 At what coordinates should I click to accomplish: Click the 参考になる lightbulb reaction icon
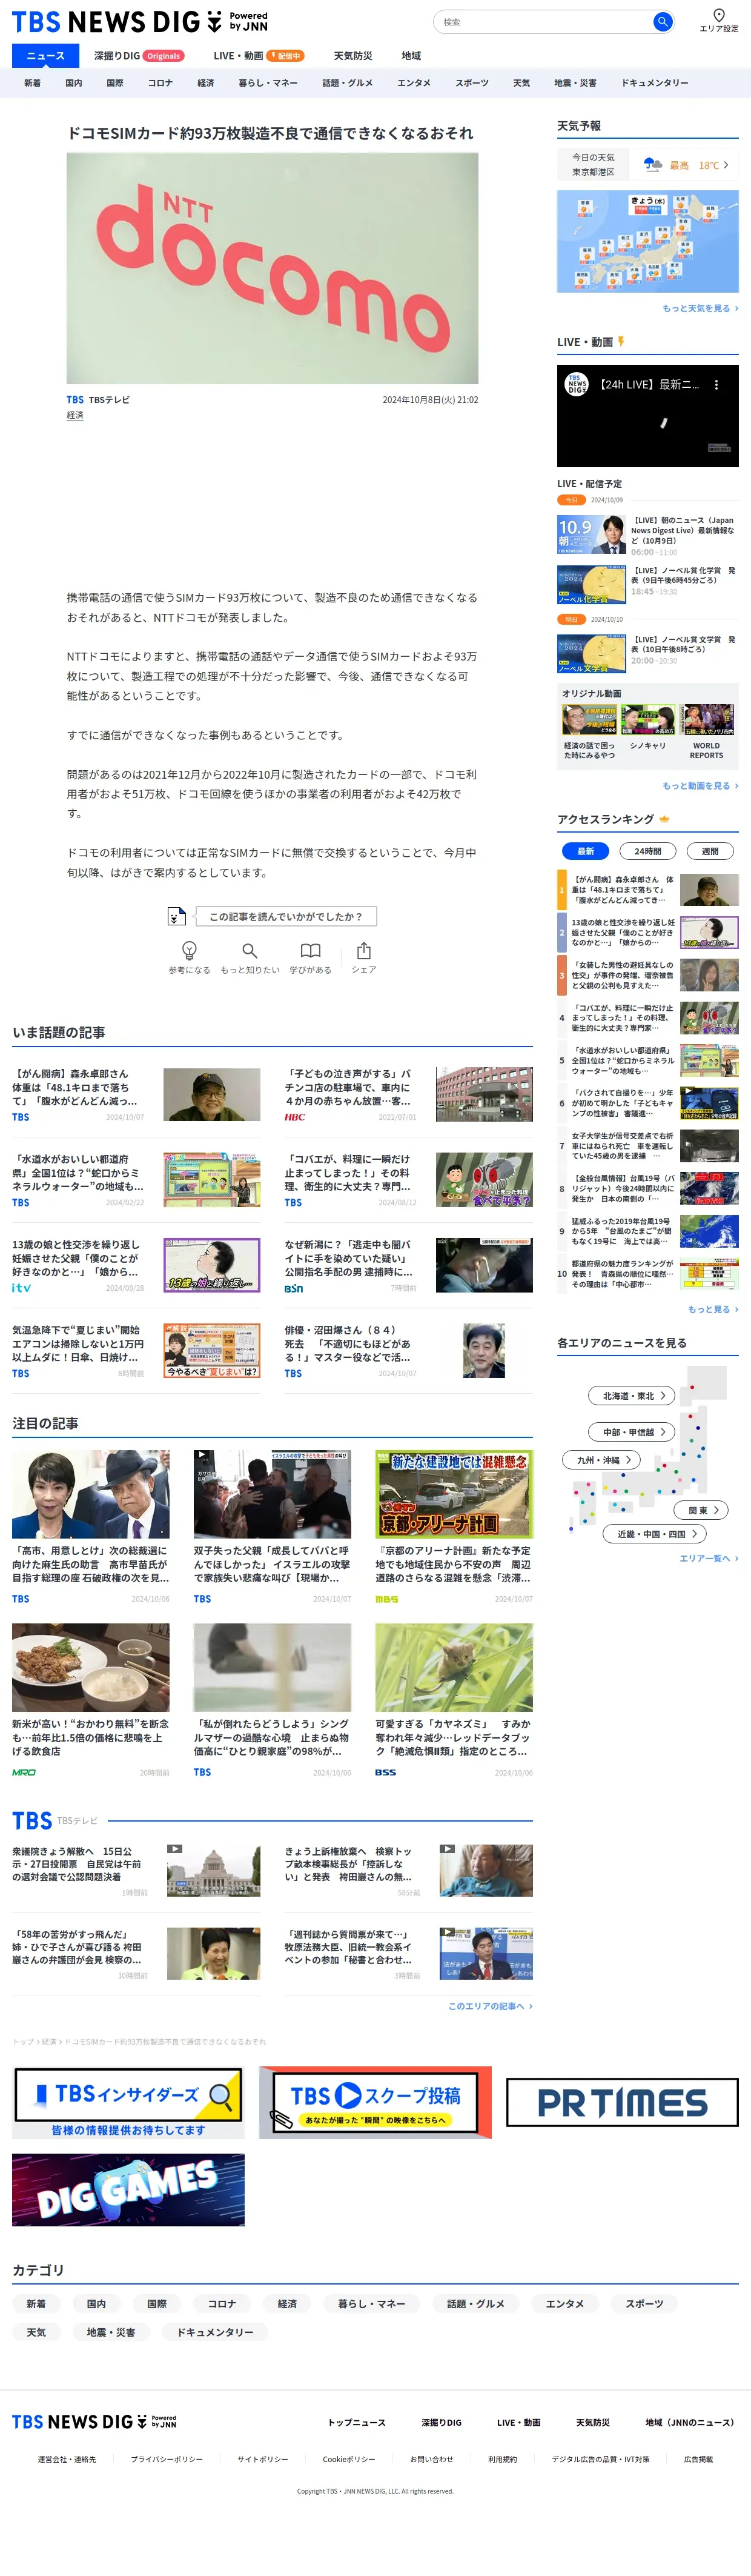tap(189, 950)
